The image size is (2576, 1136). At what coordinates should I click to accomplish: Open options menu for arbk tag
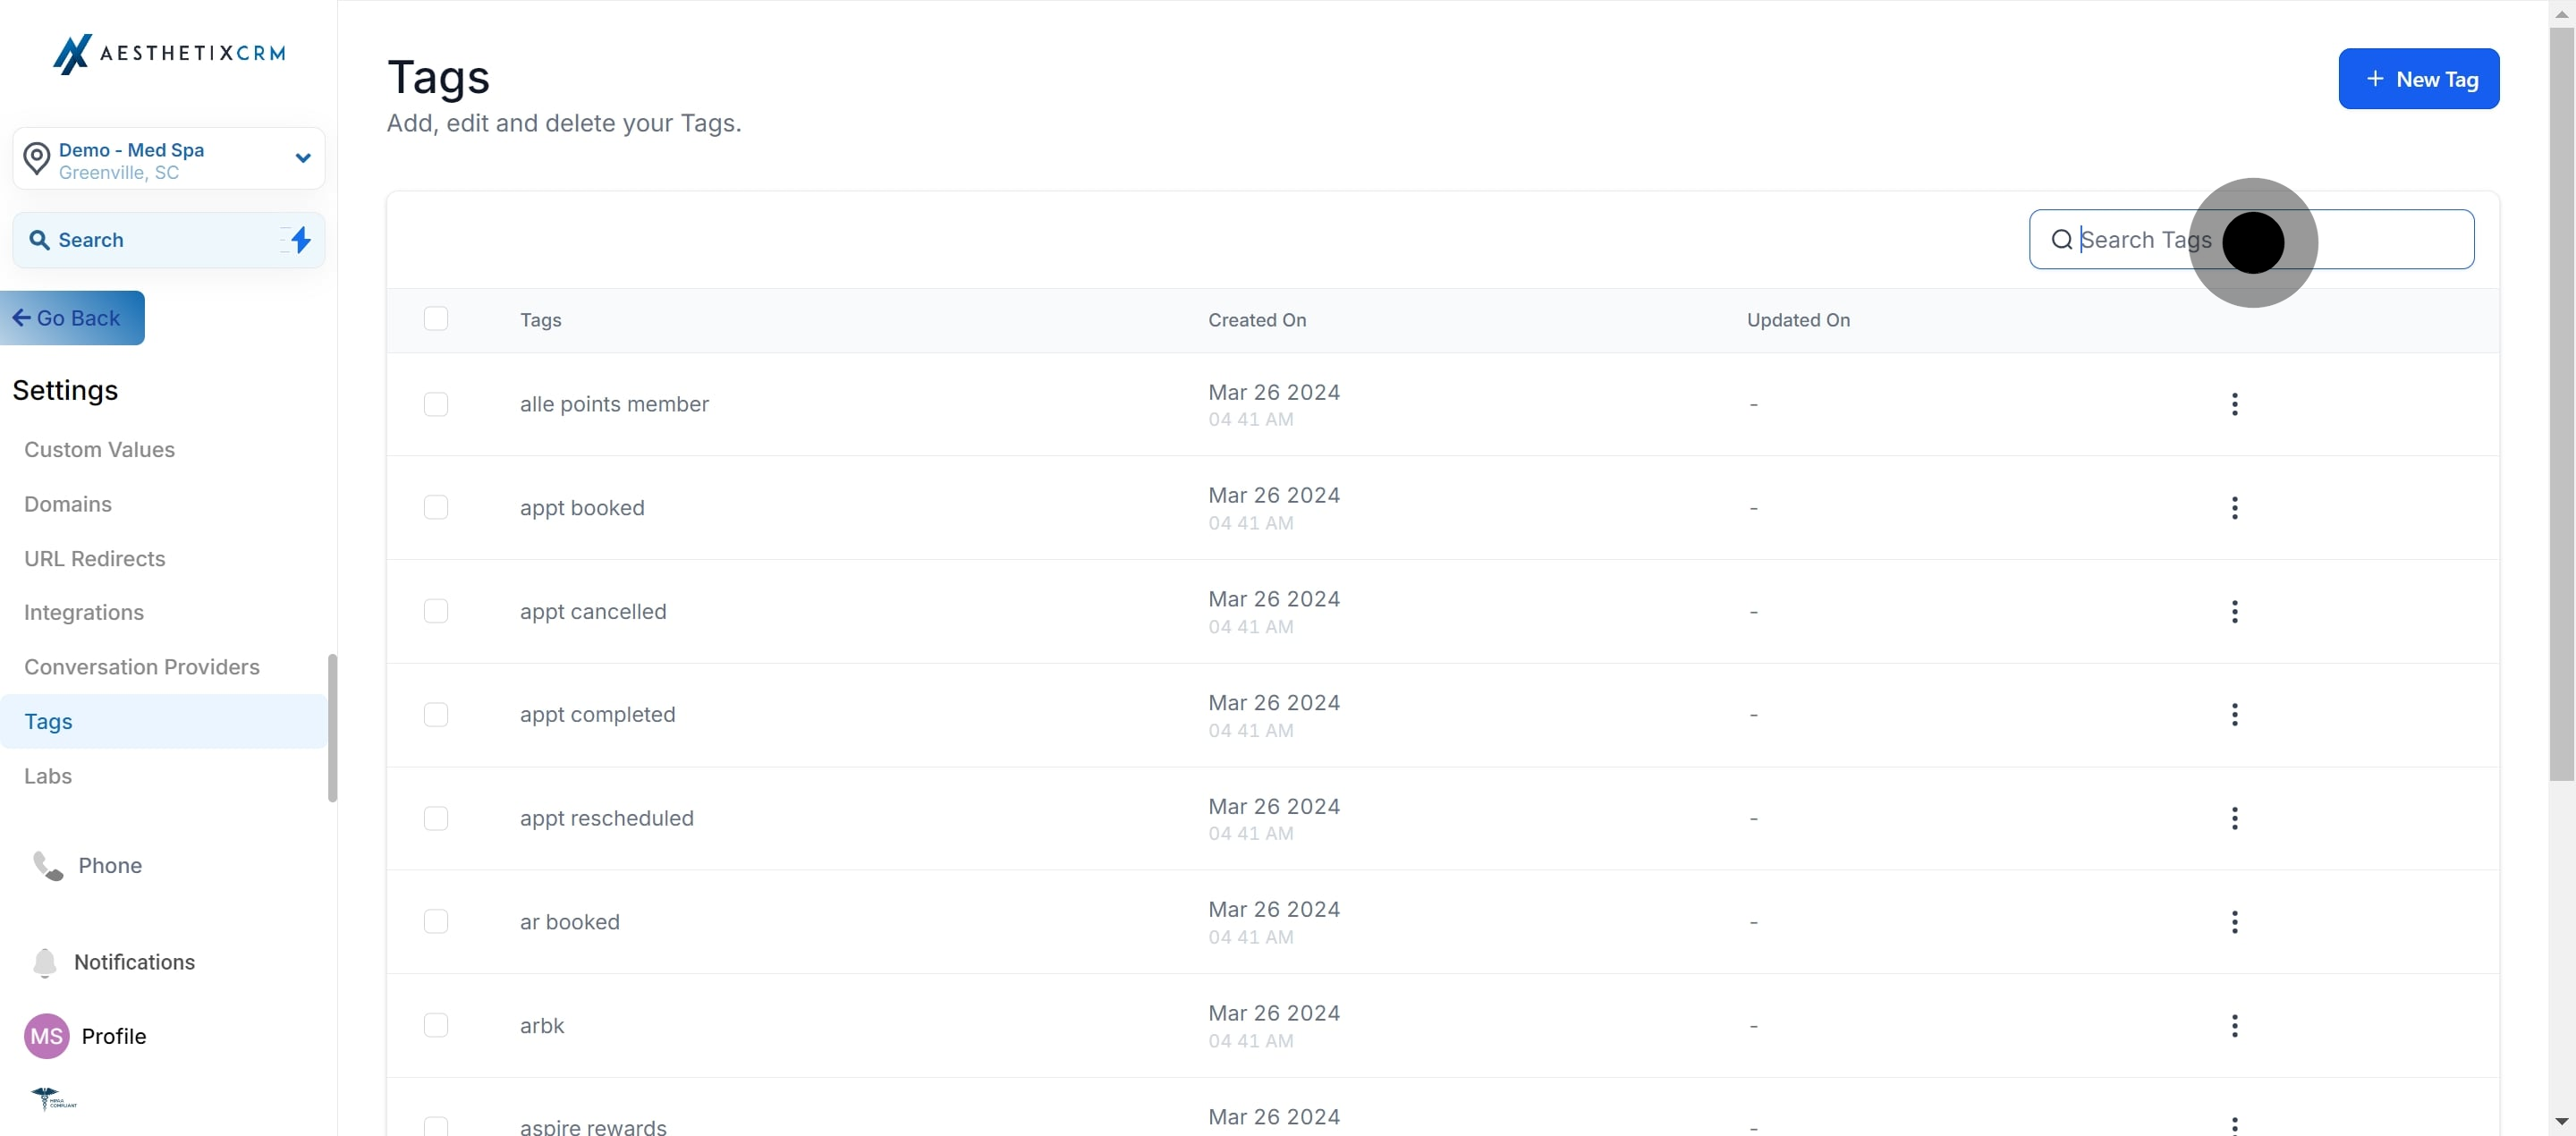pos(2234,1026)
